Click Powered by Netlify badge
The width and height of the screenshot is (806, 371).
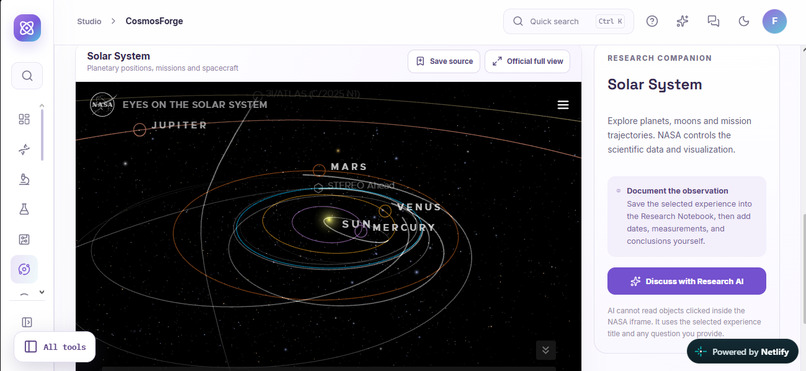(742, 352)
